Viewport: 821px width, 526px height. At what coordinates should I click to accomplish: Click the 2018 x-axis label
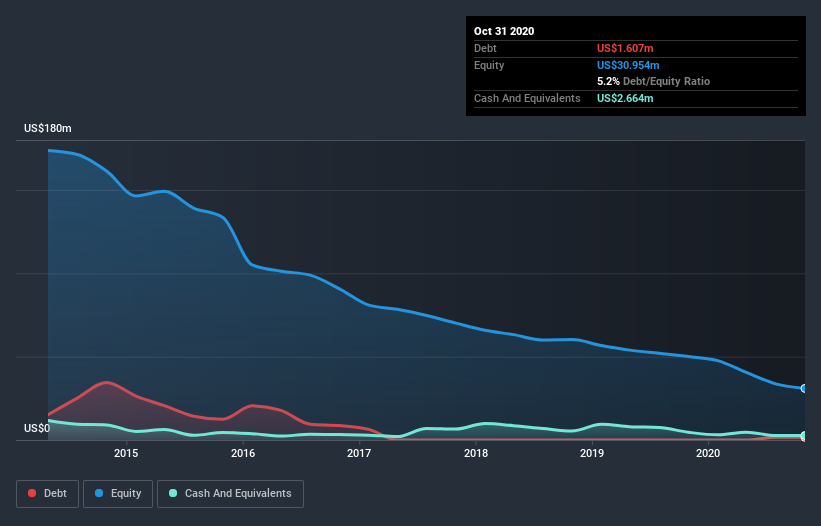476,453
